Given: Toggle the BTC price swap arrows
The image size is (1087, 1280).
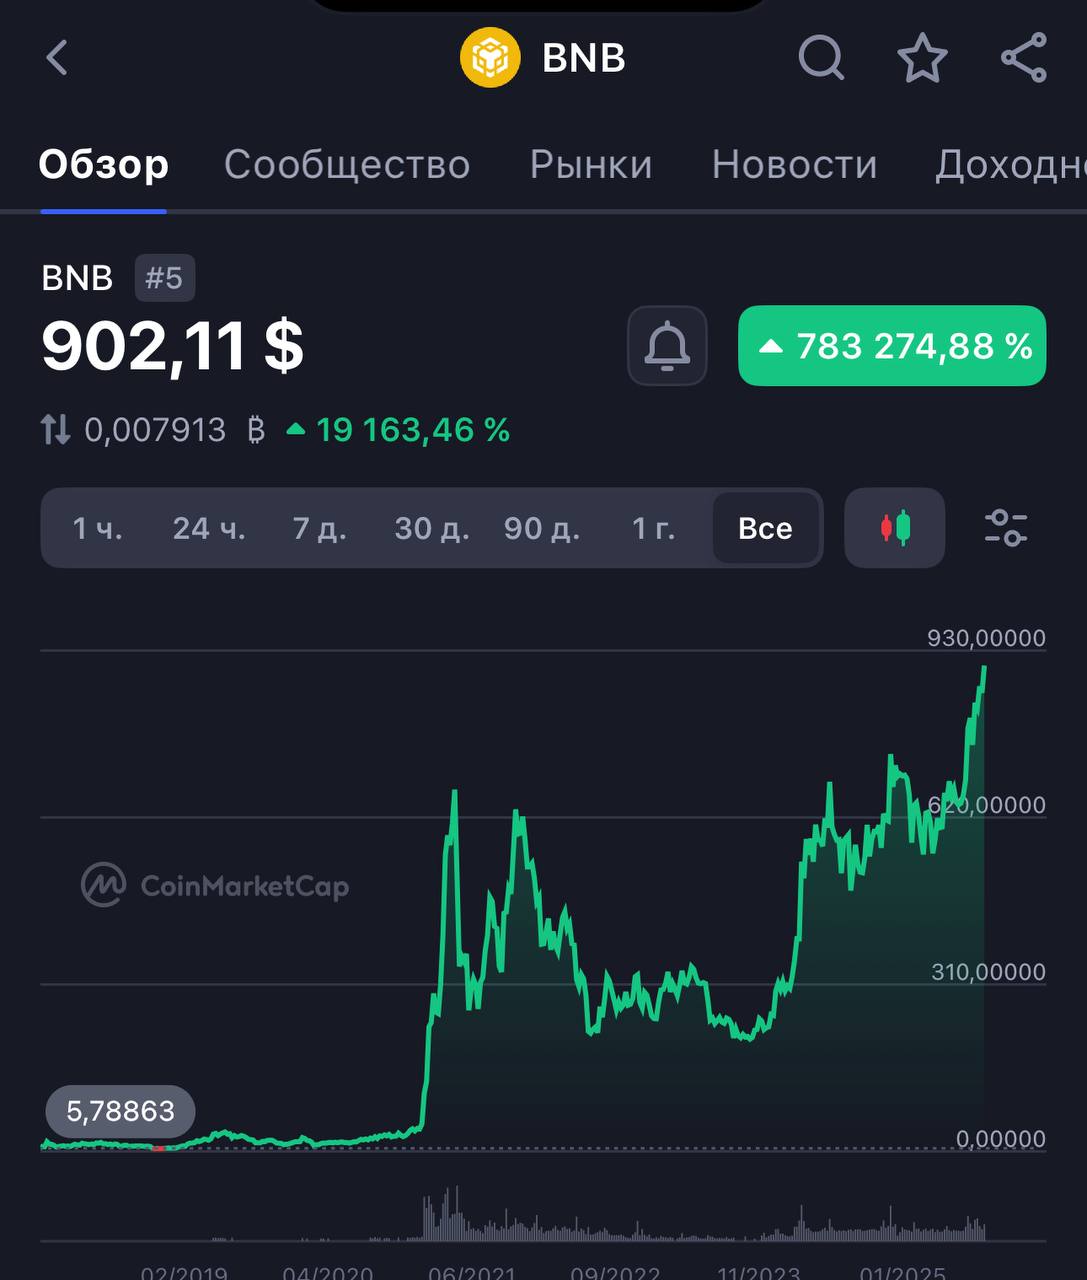Looking at the screenshot, I should [x=55, y=430].
